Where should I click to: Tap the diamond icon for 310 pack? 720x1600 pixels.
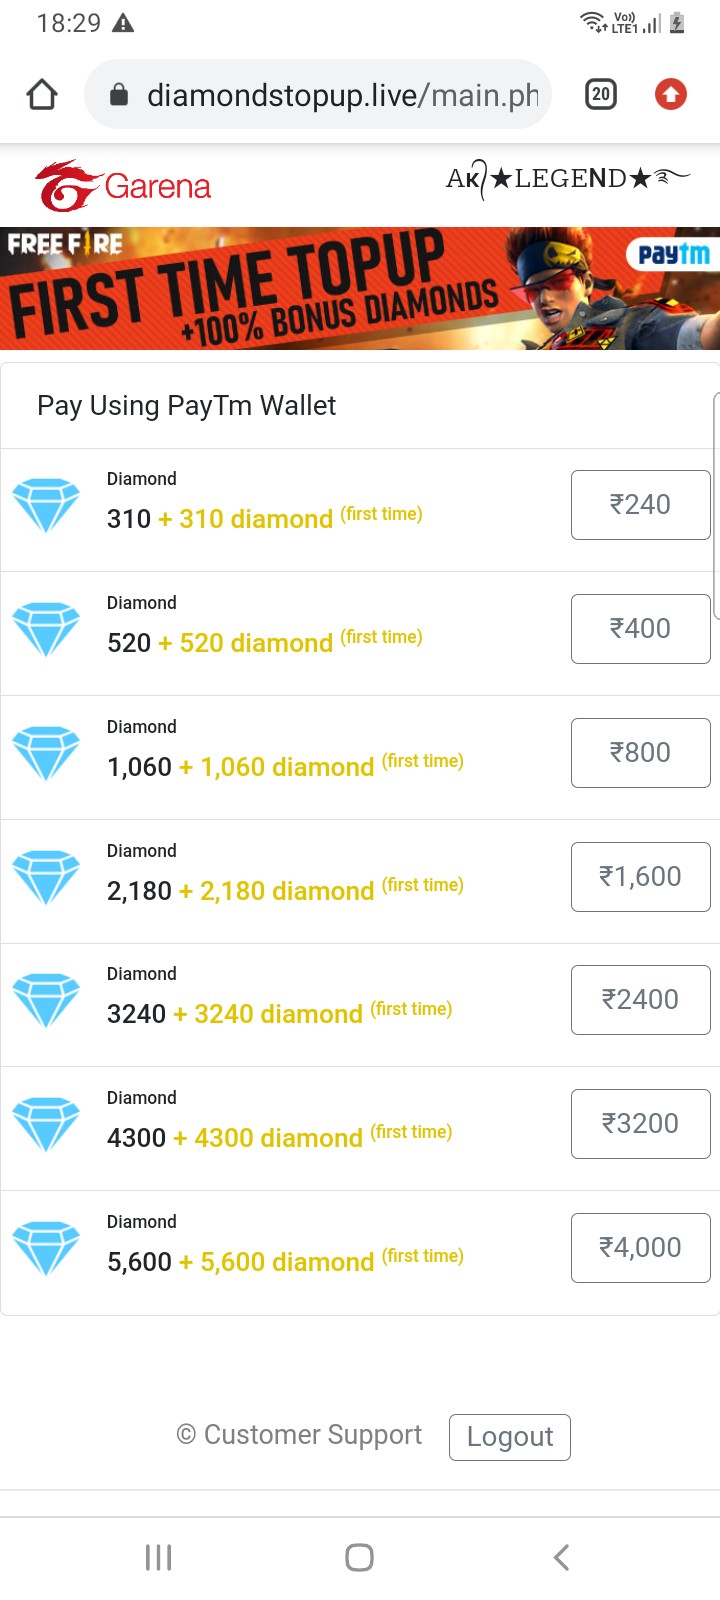(46, 505)
